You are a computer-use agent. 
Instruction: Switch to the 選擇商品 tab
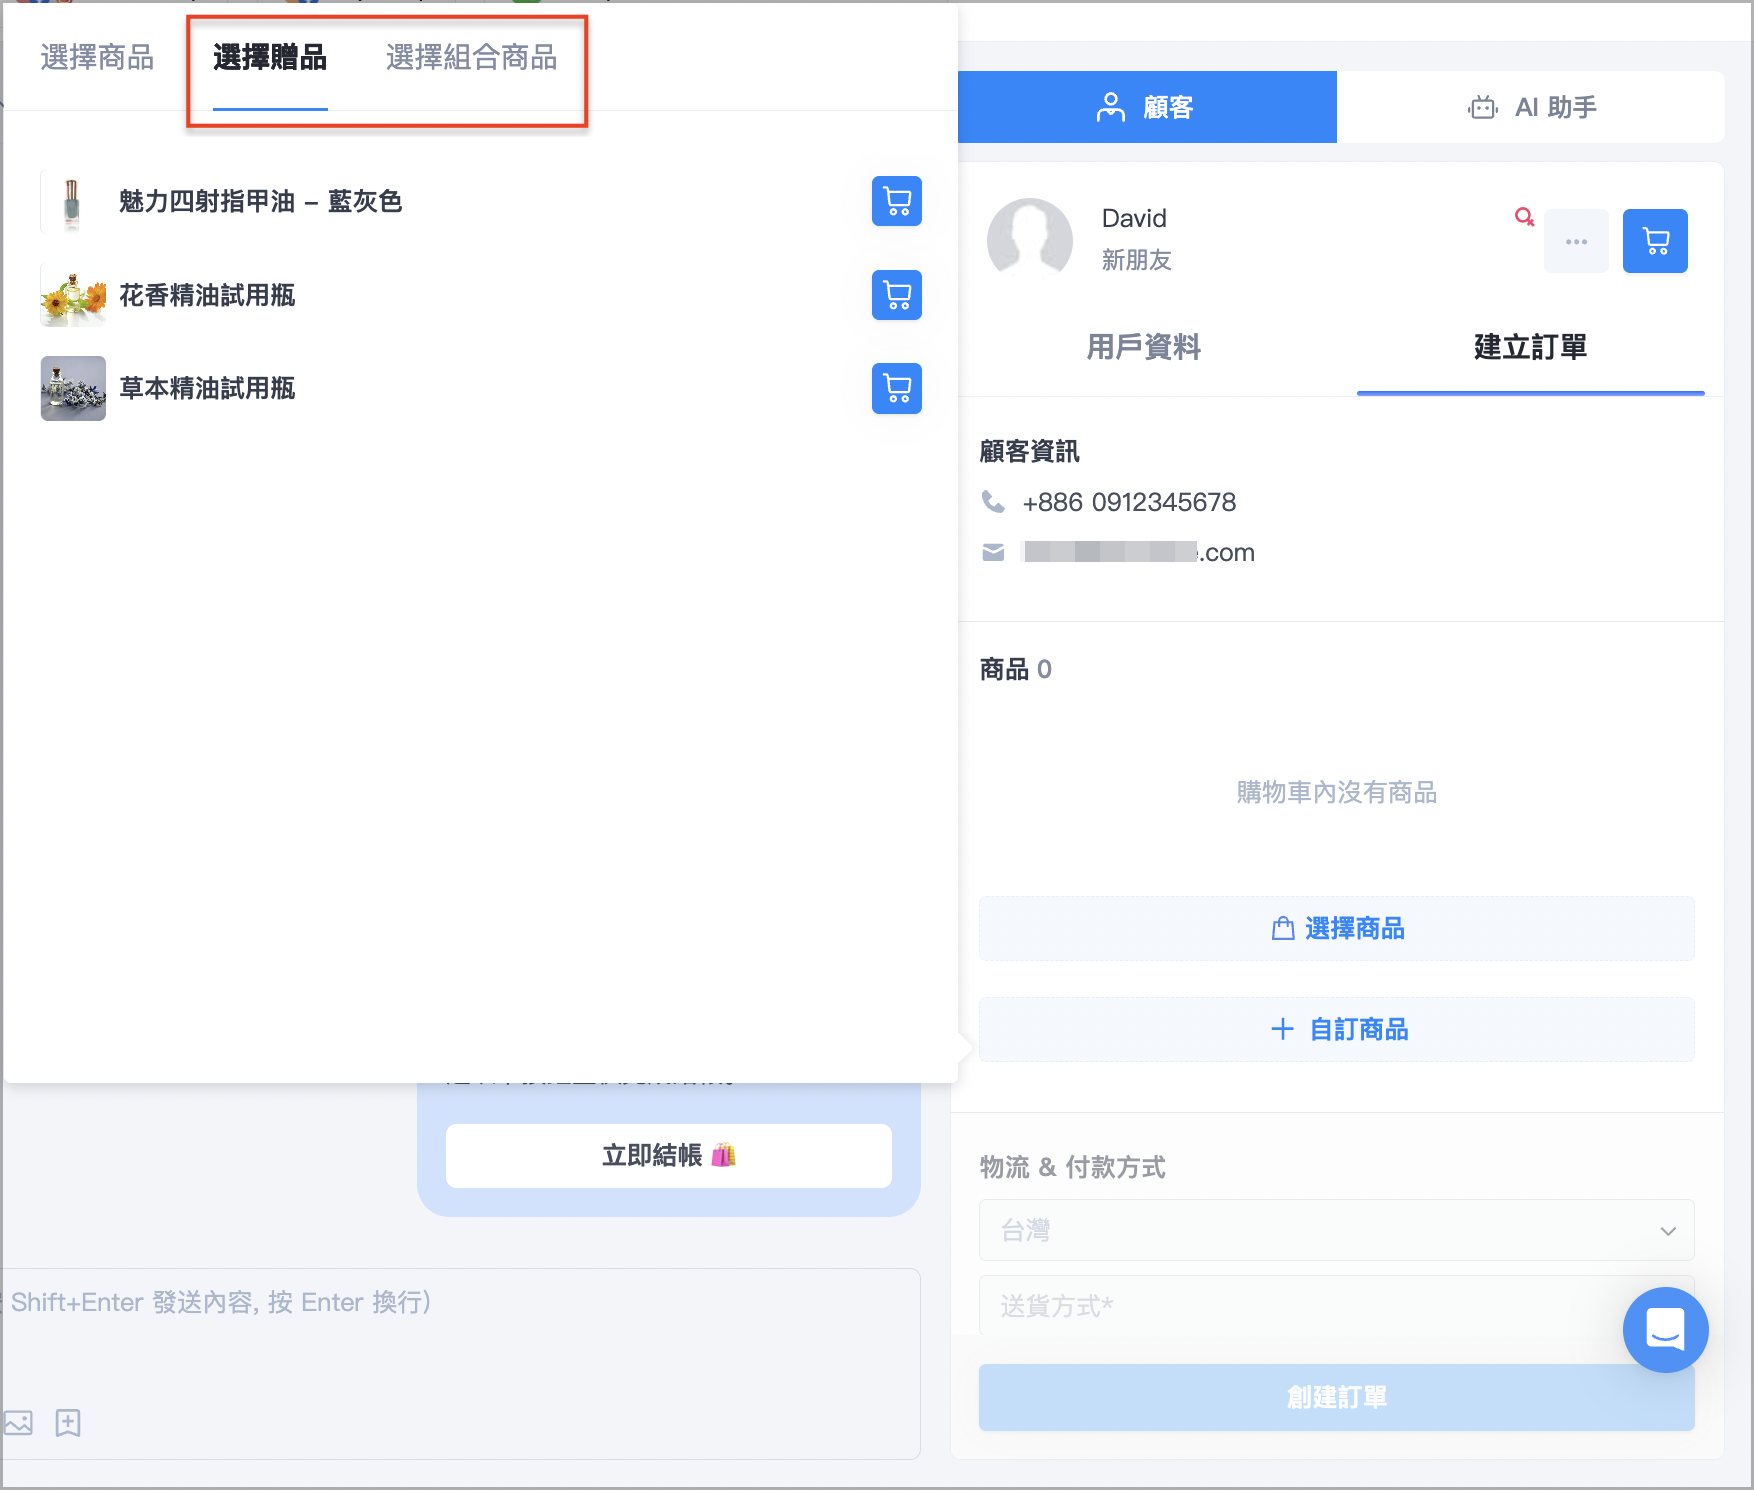click(x=96, y=58)
